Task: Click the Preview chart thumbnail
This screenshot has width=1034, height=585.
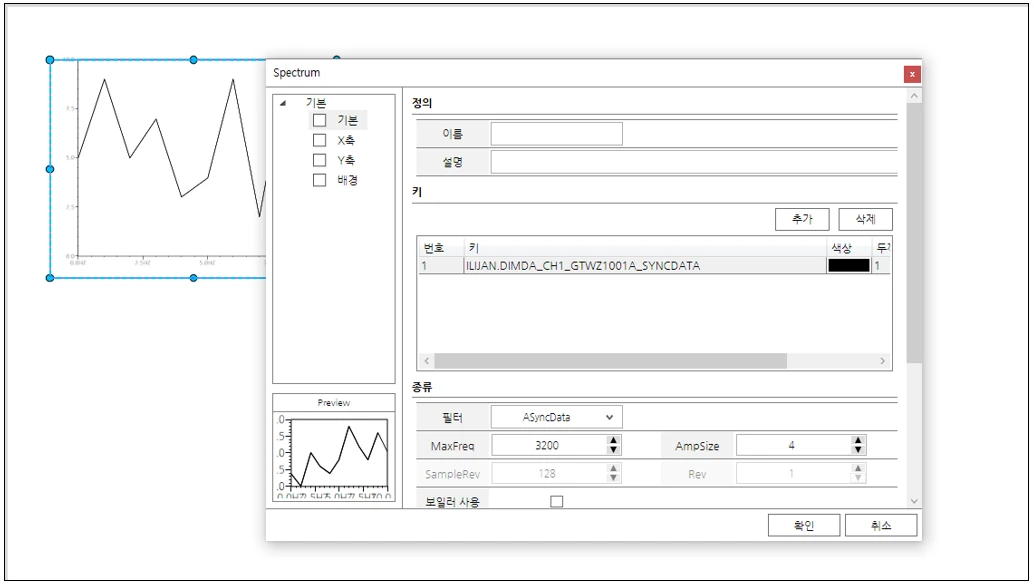Action: [334, 456]
